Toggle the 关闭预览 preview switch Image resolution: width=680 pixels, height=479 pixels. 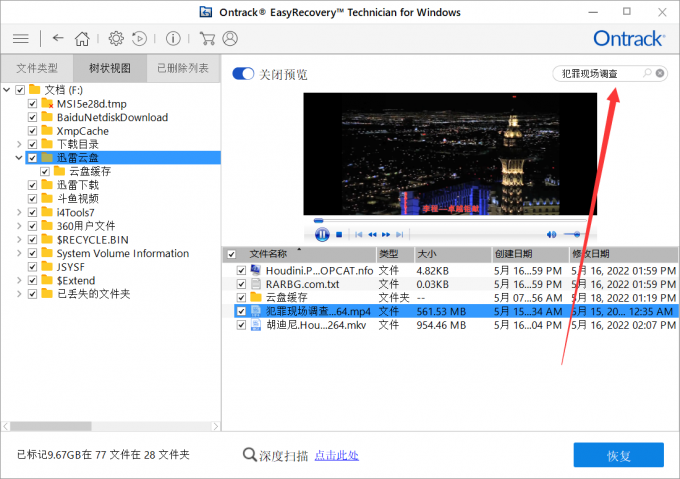pos(242,74)
